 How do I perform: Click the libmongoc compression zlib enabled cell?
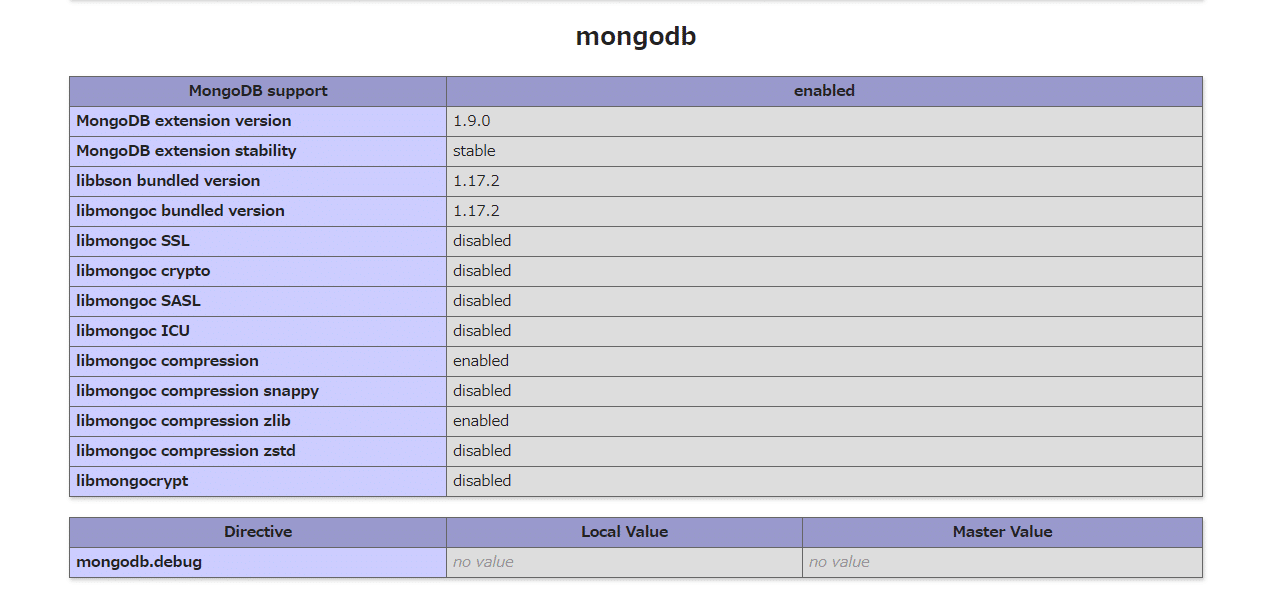[481, 421]
